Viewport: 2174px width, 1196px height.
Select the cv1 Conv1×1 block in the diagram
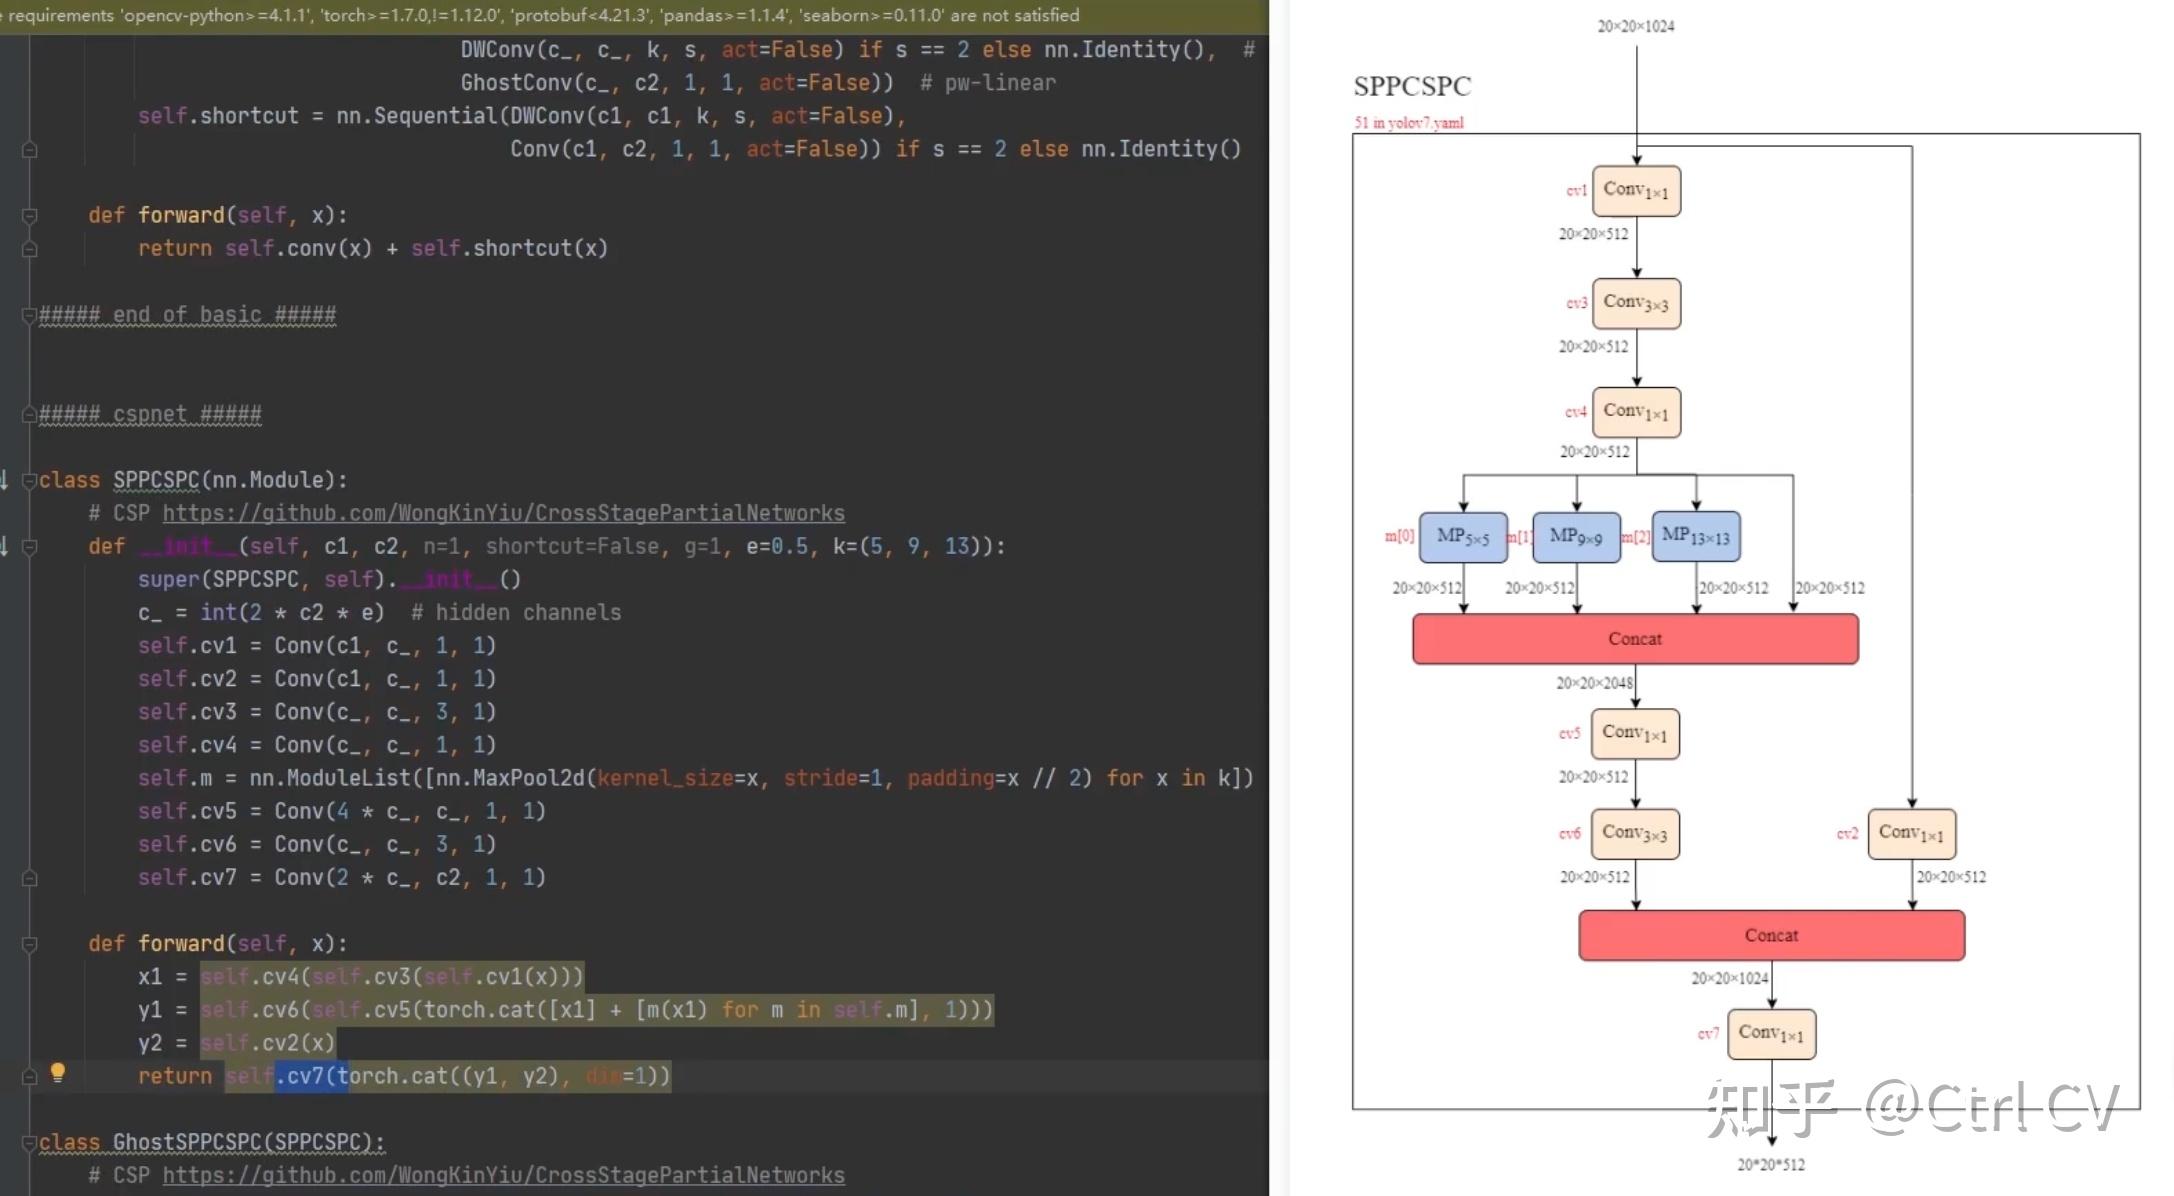[1636, 190]
